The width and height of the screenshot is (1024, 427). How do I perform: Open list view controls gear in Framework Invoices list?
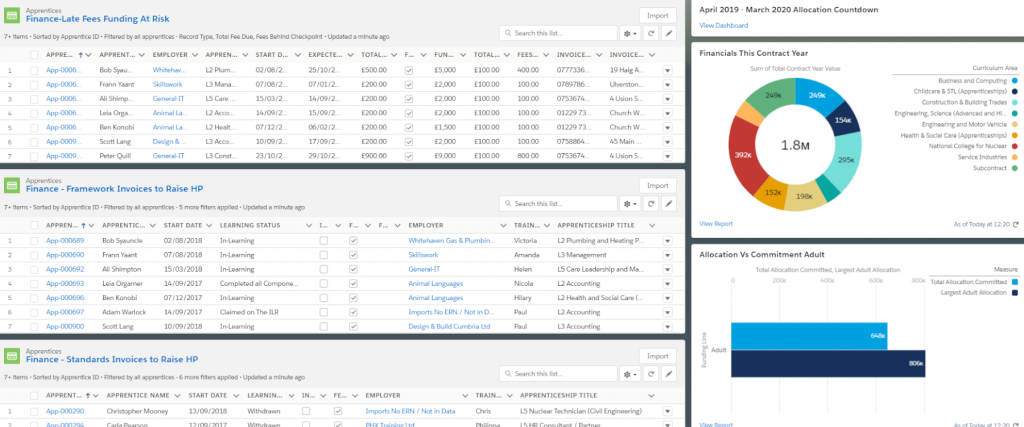tap(630, 204)
